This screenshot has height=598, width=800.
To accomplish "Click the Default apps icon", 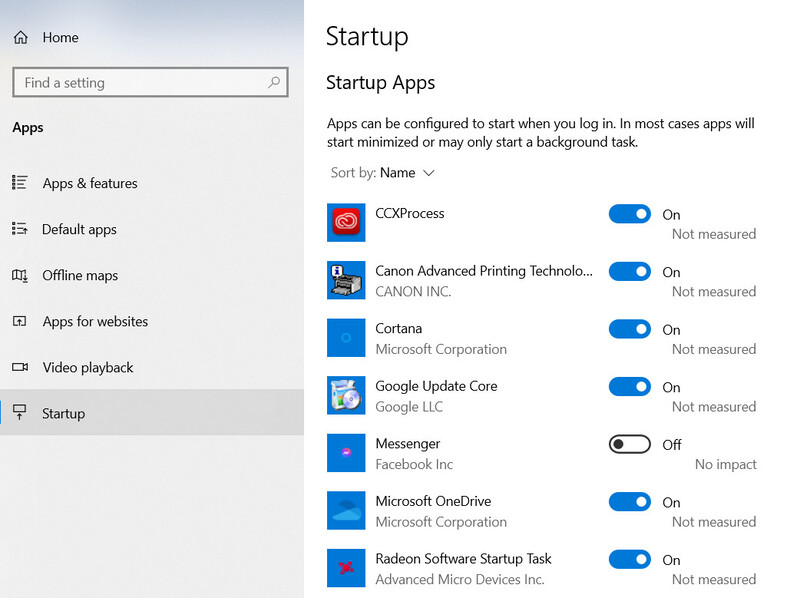I will tap(19, 229).
